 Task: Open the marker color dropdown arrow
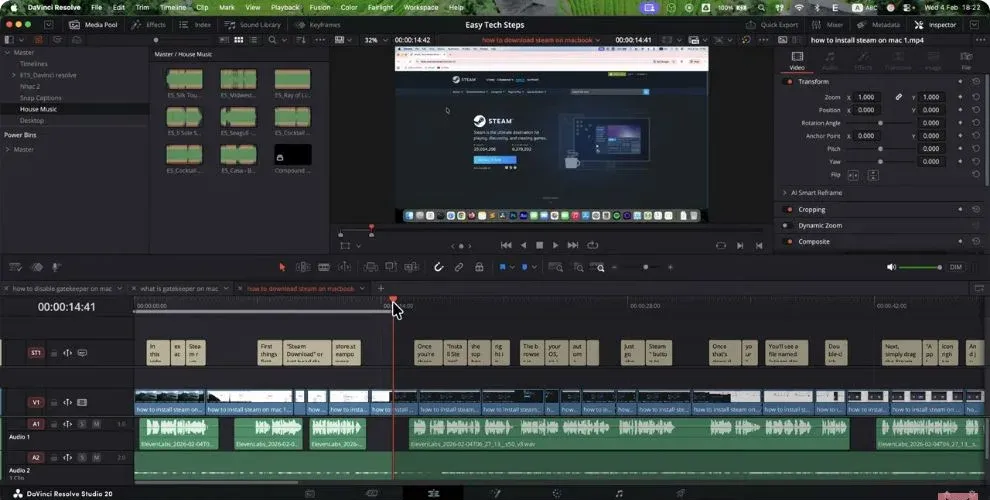[x=534, y=267]
